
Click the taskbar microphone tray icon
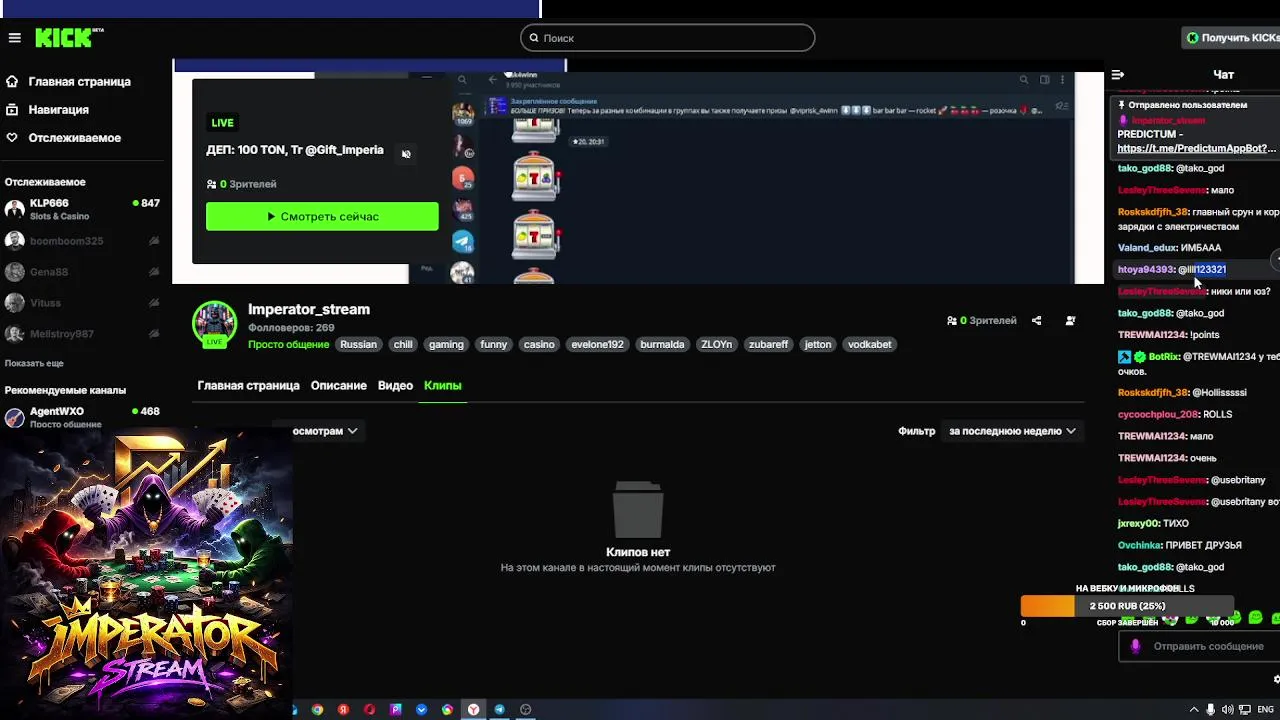1210,710
